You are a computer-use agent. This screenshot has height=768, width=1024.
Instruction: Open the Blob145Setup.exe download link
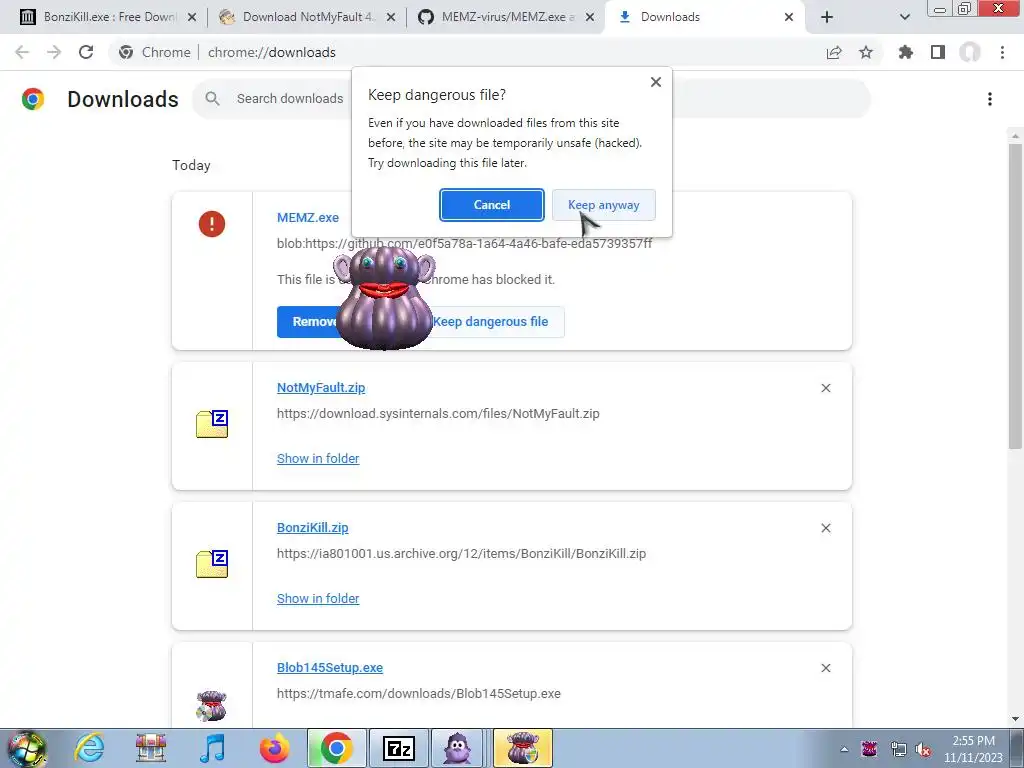click(x=330, y=667)
